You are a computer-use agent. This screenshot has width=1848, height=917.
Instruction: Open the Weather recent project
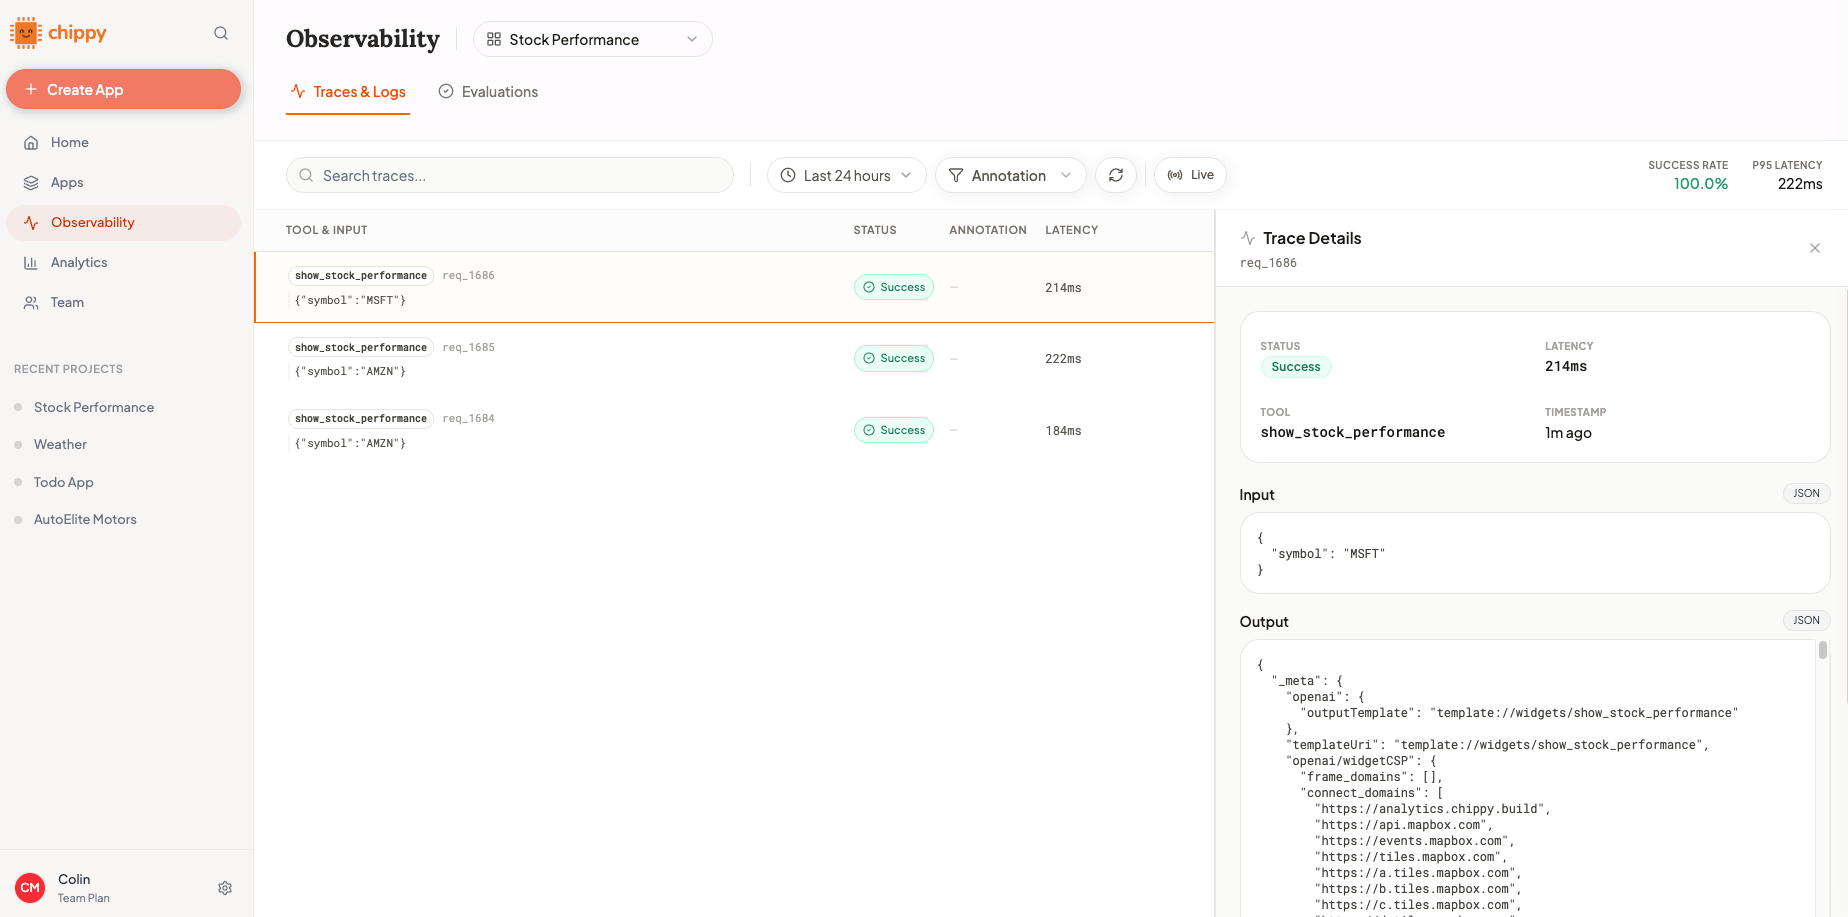click(60, 445)
